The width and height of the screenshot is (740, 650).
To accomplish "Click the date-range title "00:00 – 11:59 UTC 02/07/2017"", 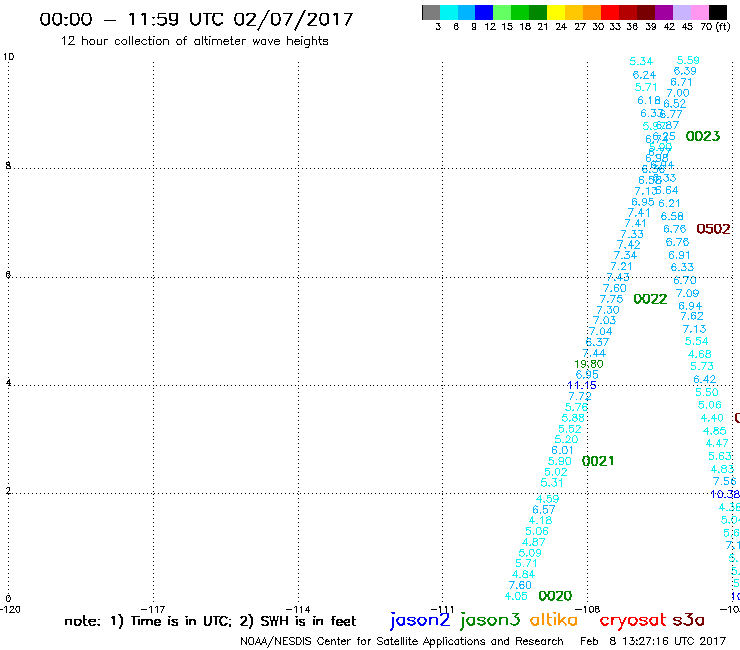I will point(196,19).
